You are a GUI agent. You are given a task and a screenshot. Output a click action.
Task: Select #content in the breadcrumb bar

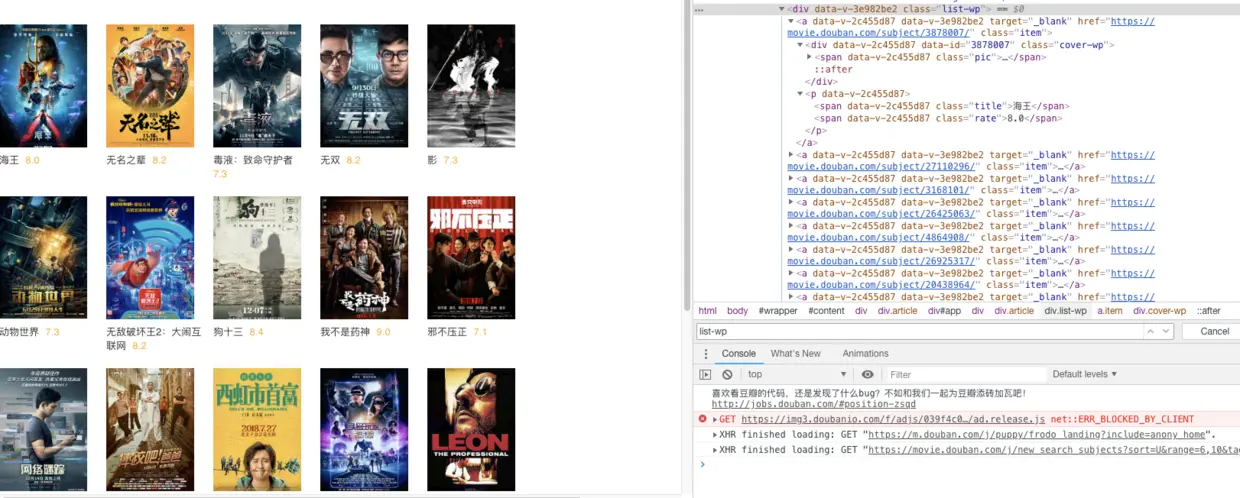(826, 311)
